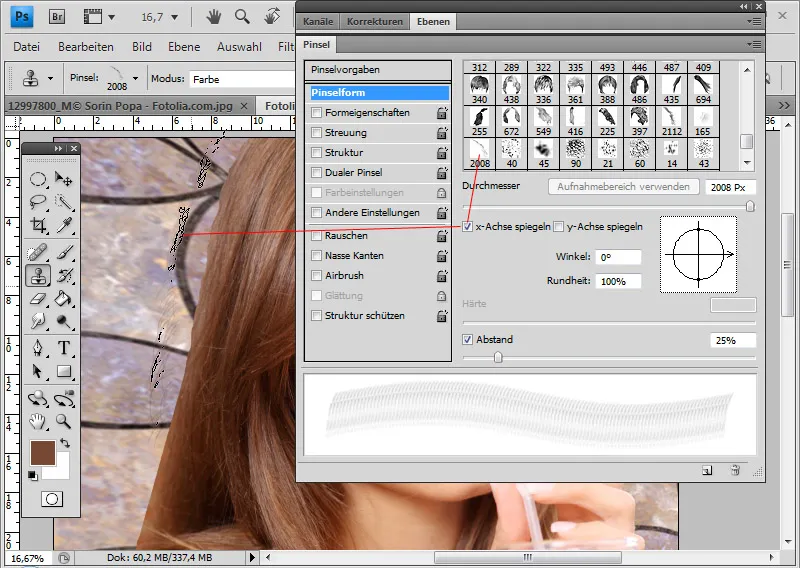Viewport: 800px width, 568px height.
Task: Open the zoom level 16,7 dropdown
Action: (174, 17)
